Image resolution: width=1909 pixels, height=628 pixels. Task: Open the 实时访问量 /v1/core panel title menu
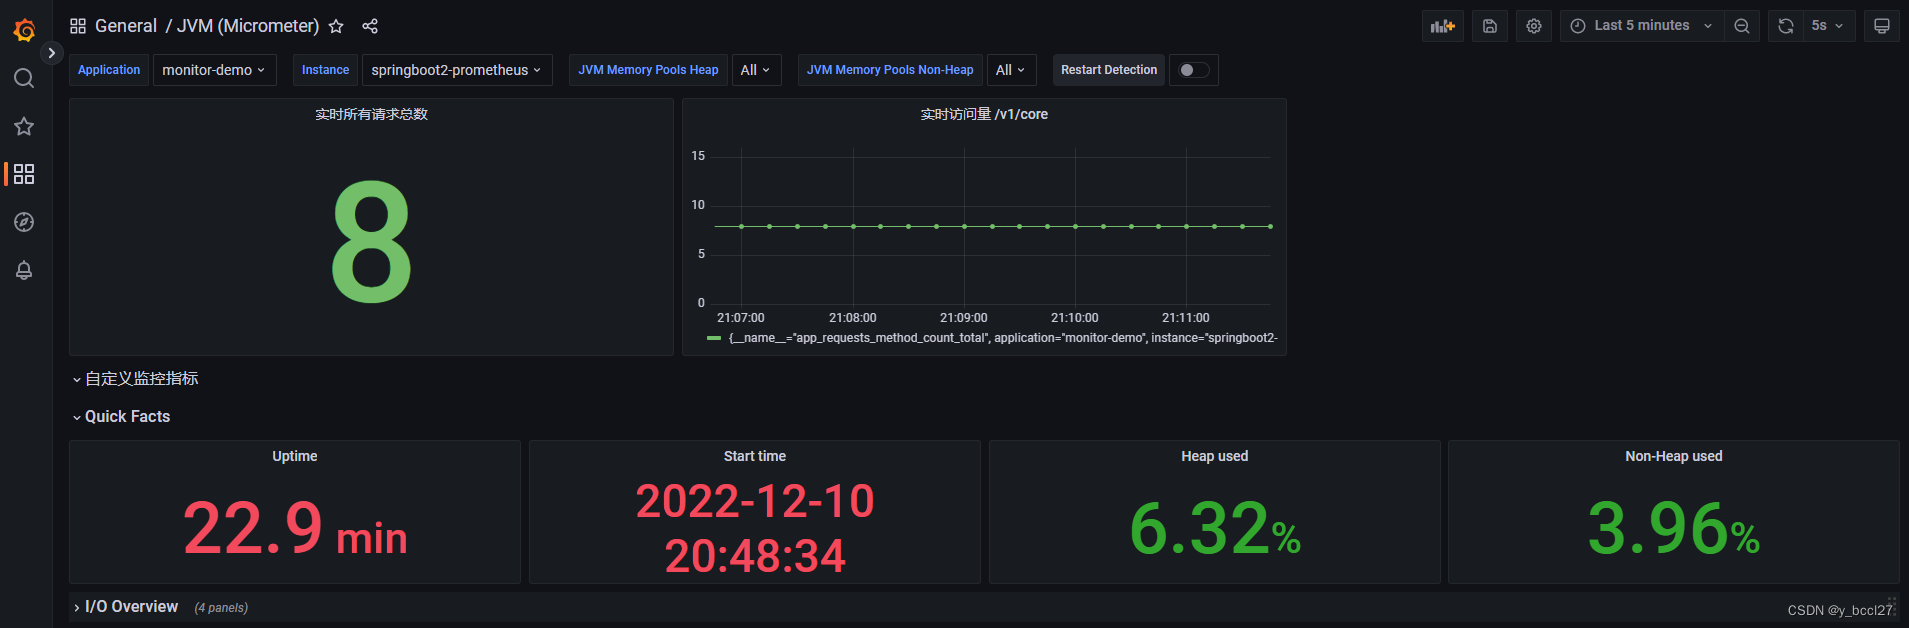(984, 114)
